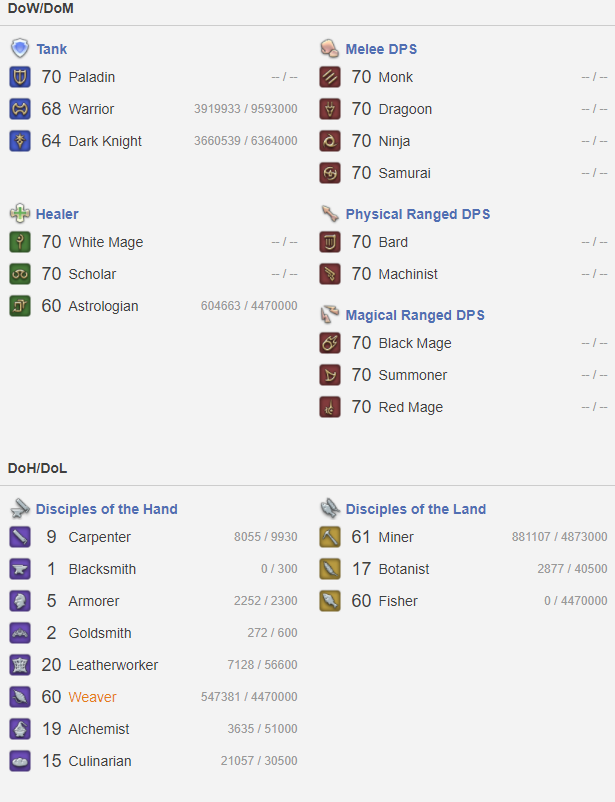Click the Paladin job icon
The height and width of the screenshot is (802, 615).
click(x=20, y=77)
